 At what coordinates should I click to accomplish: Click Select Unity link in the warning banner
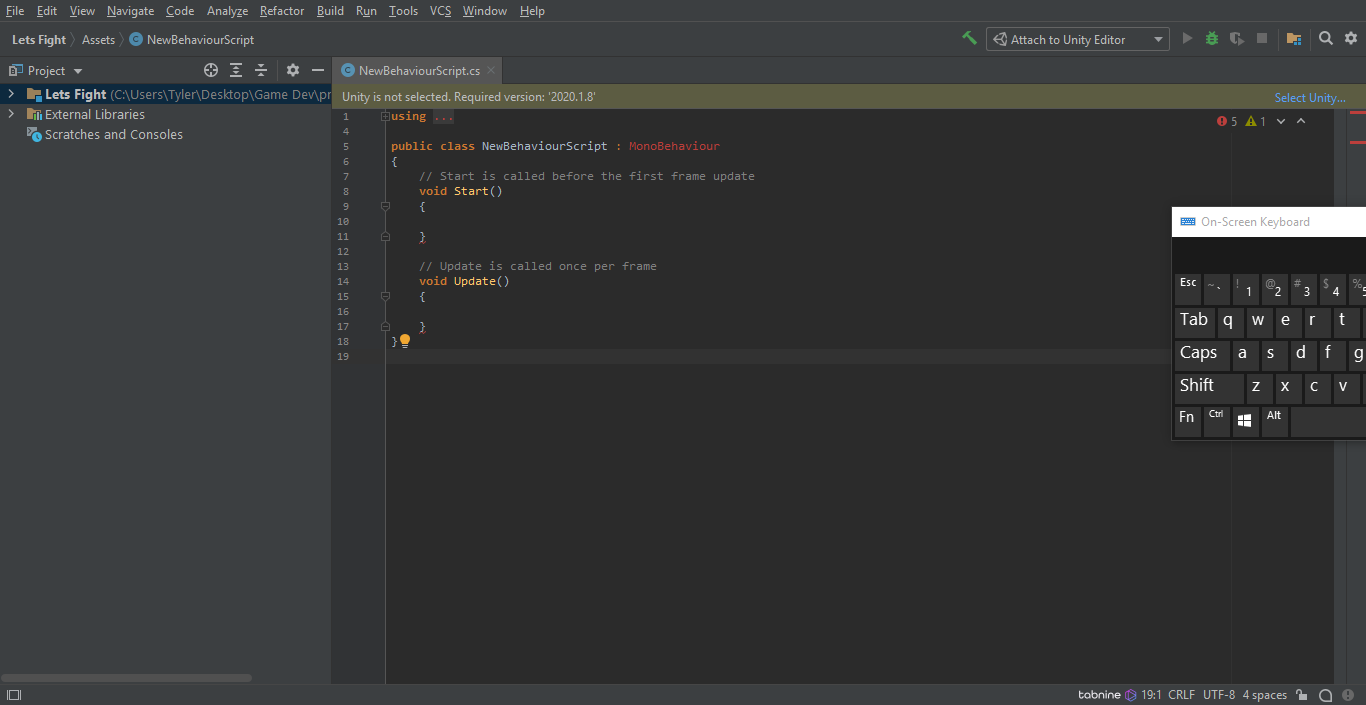tap(1310, 97)
